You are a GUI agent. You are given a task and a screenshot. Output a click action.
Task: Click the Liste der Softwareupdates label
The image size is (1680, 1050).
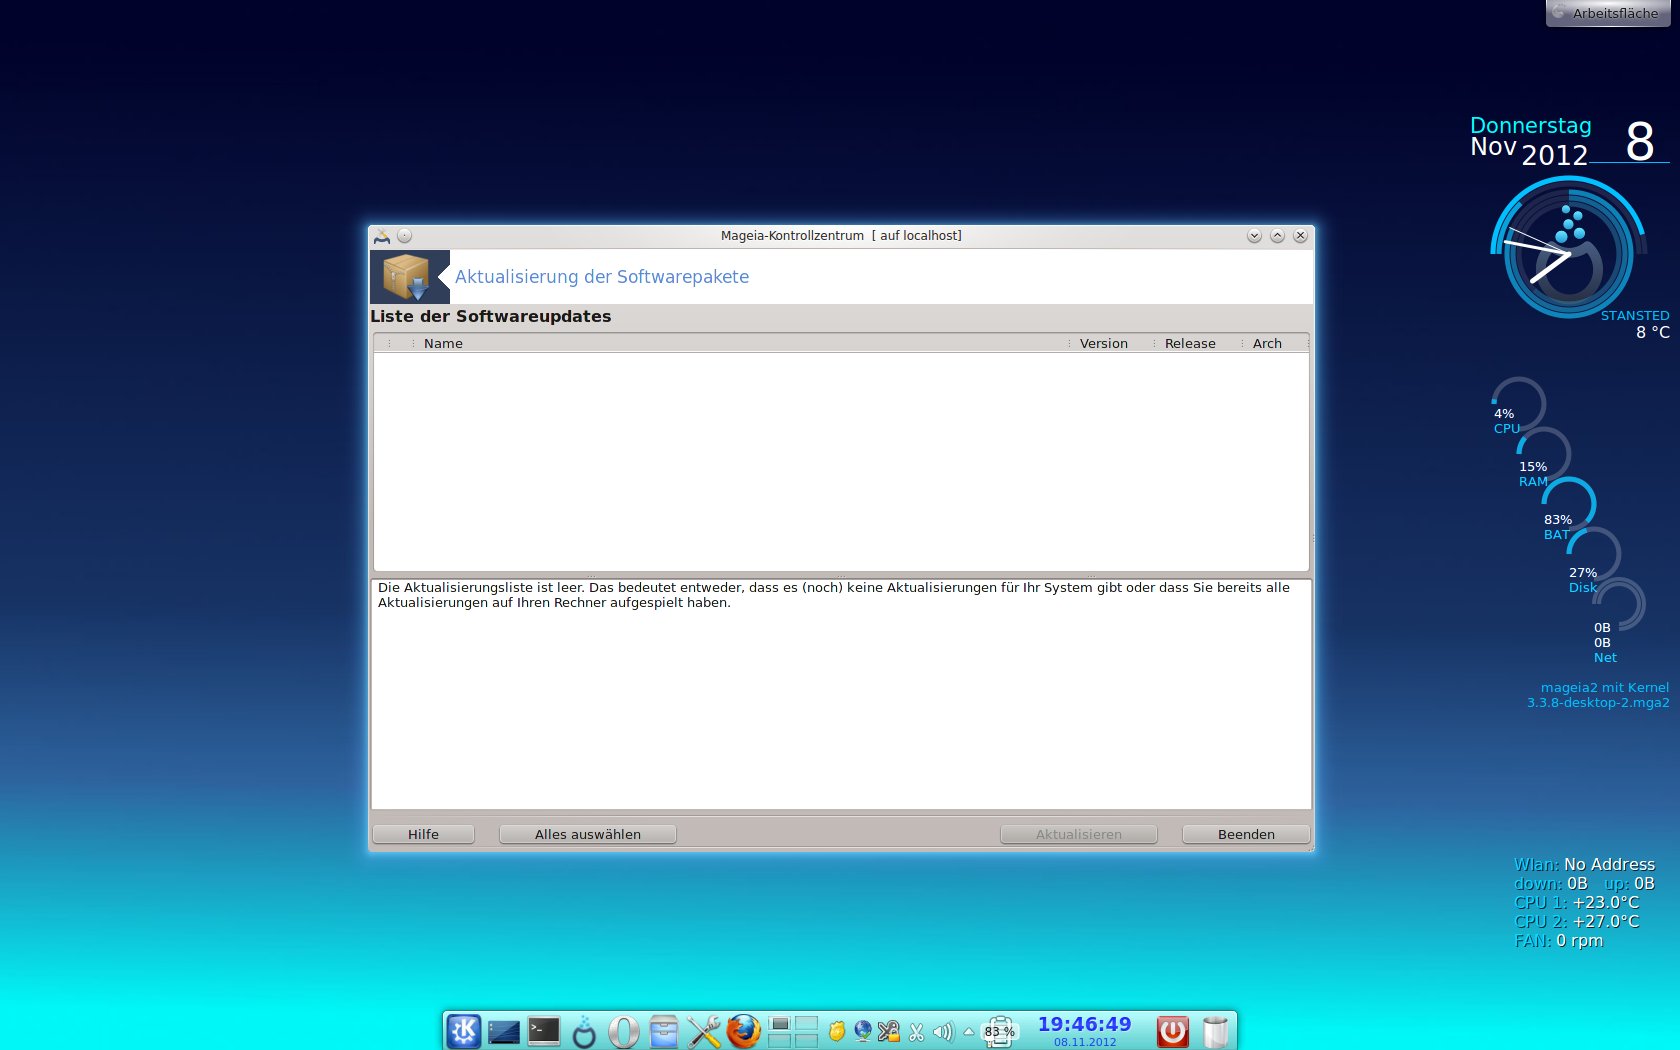tap(490, 316)
